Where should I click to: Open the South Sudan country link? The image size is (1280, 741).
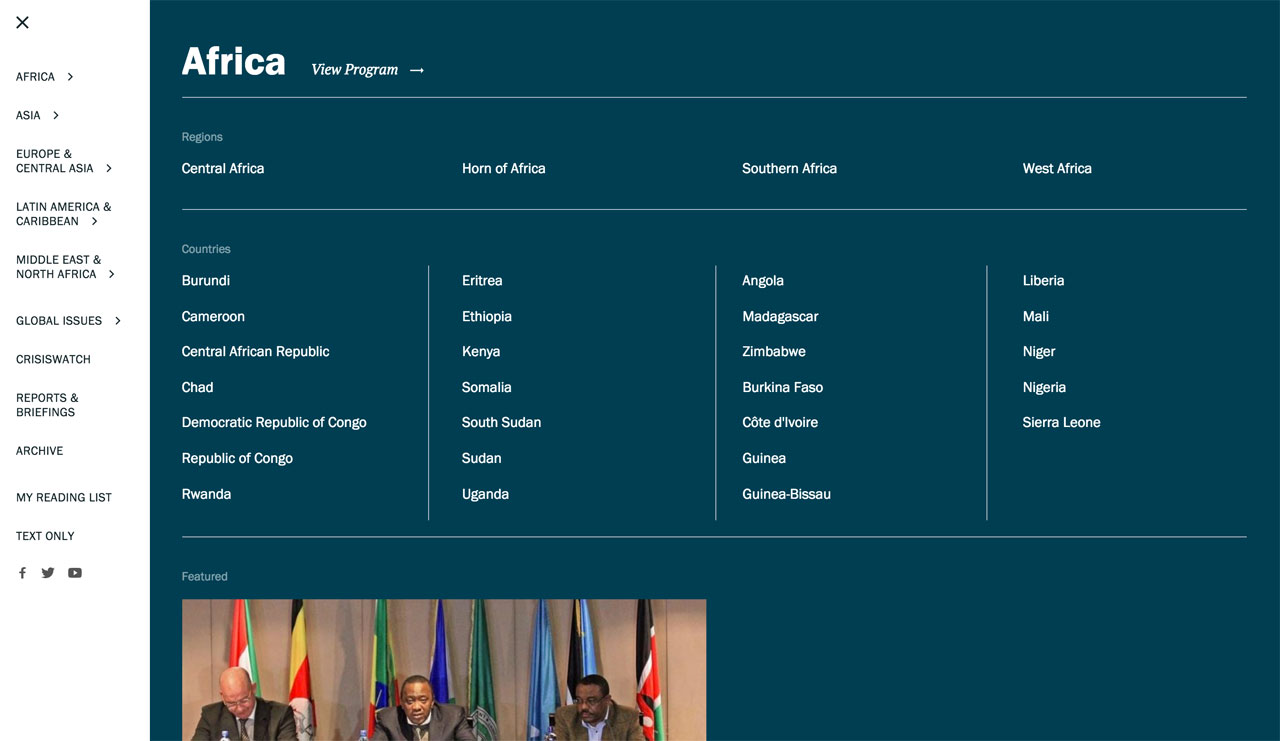pyautogui.click(x=501, y=423)
